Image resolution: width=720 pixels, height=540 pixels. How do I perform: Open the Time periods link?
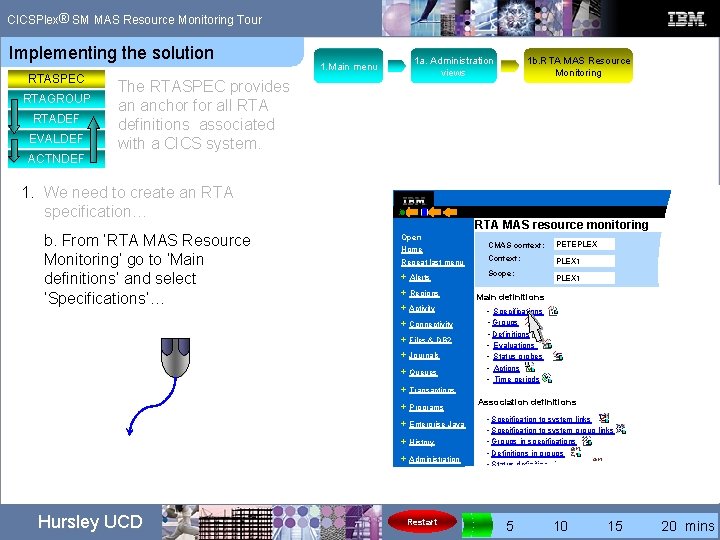pos(517,379)
